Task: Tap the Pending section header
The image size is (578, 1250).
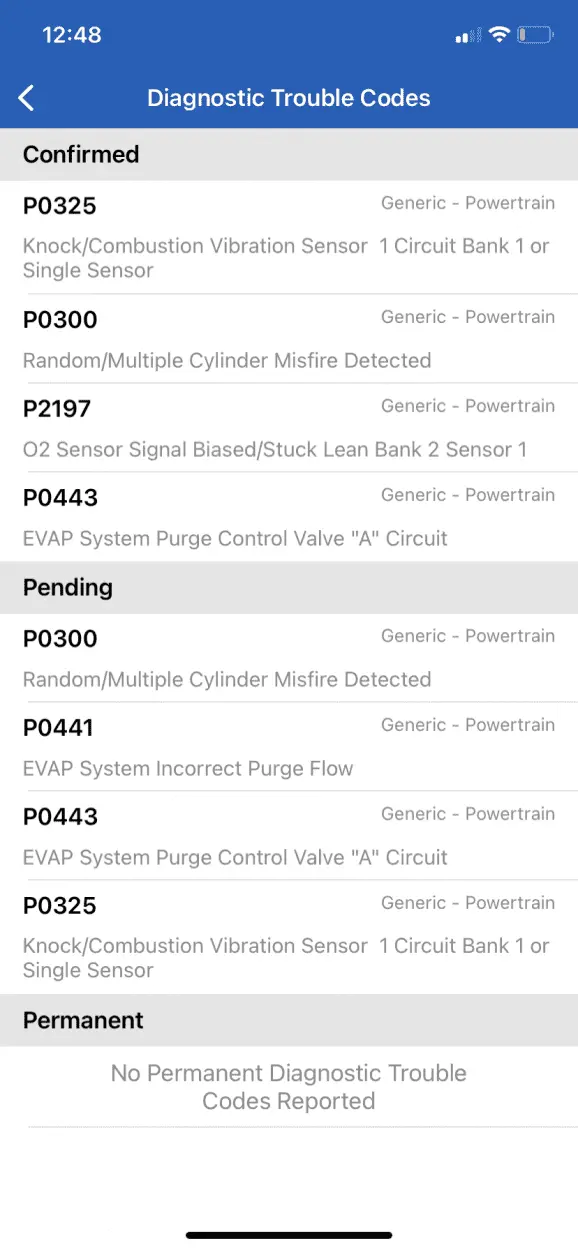Action: (289, 587)
